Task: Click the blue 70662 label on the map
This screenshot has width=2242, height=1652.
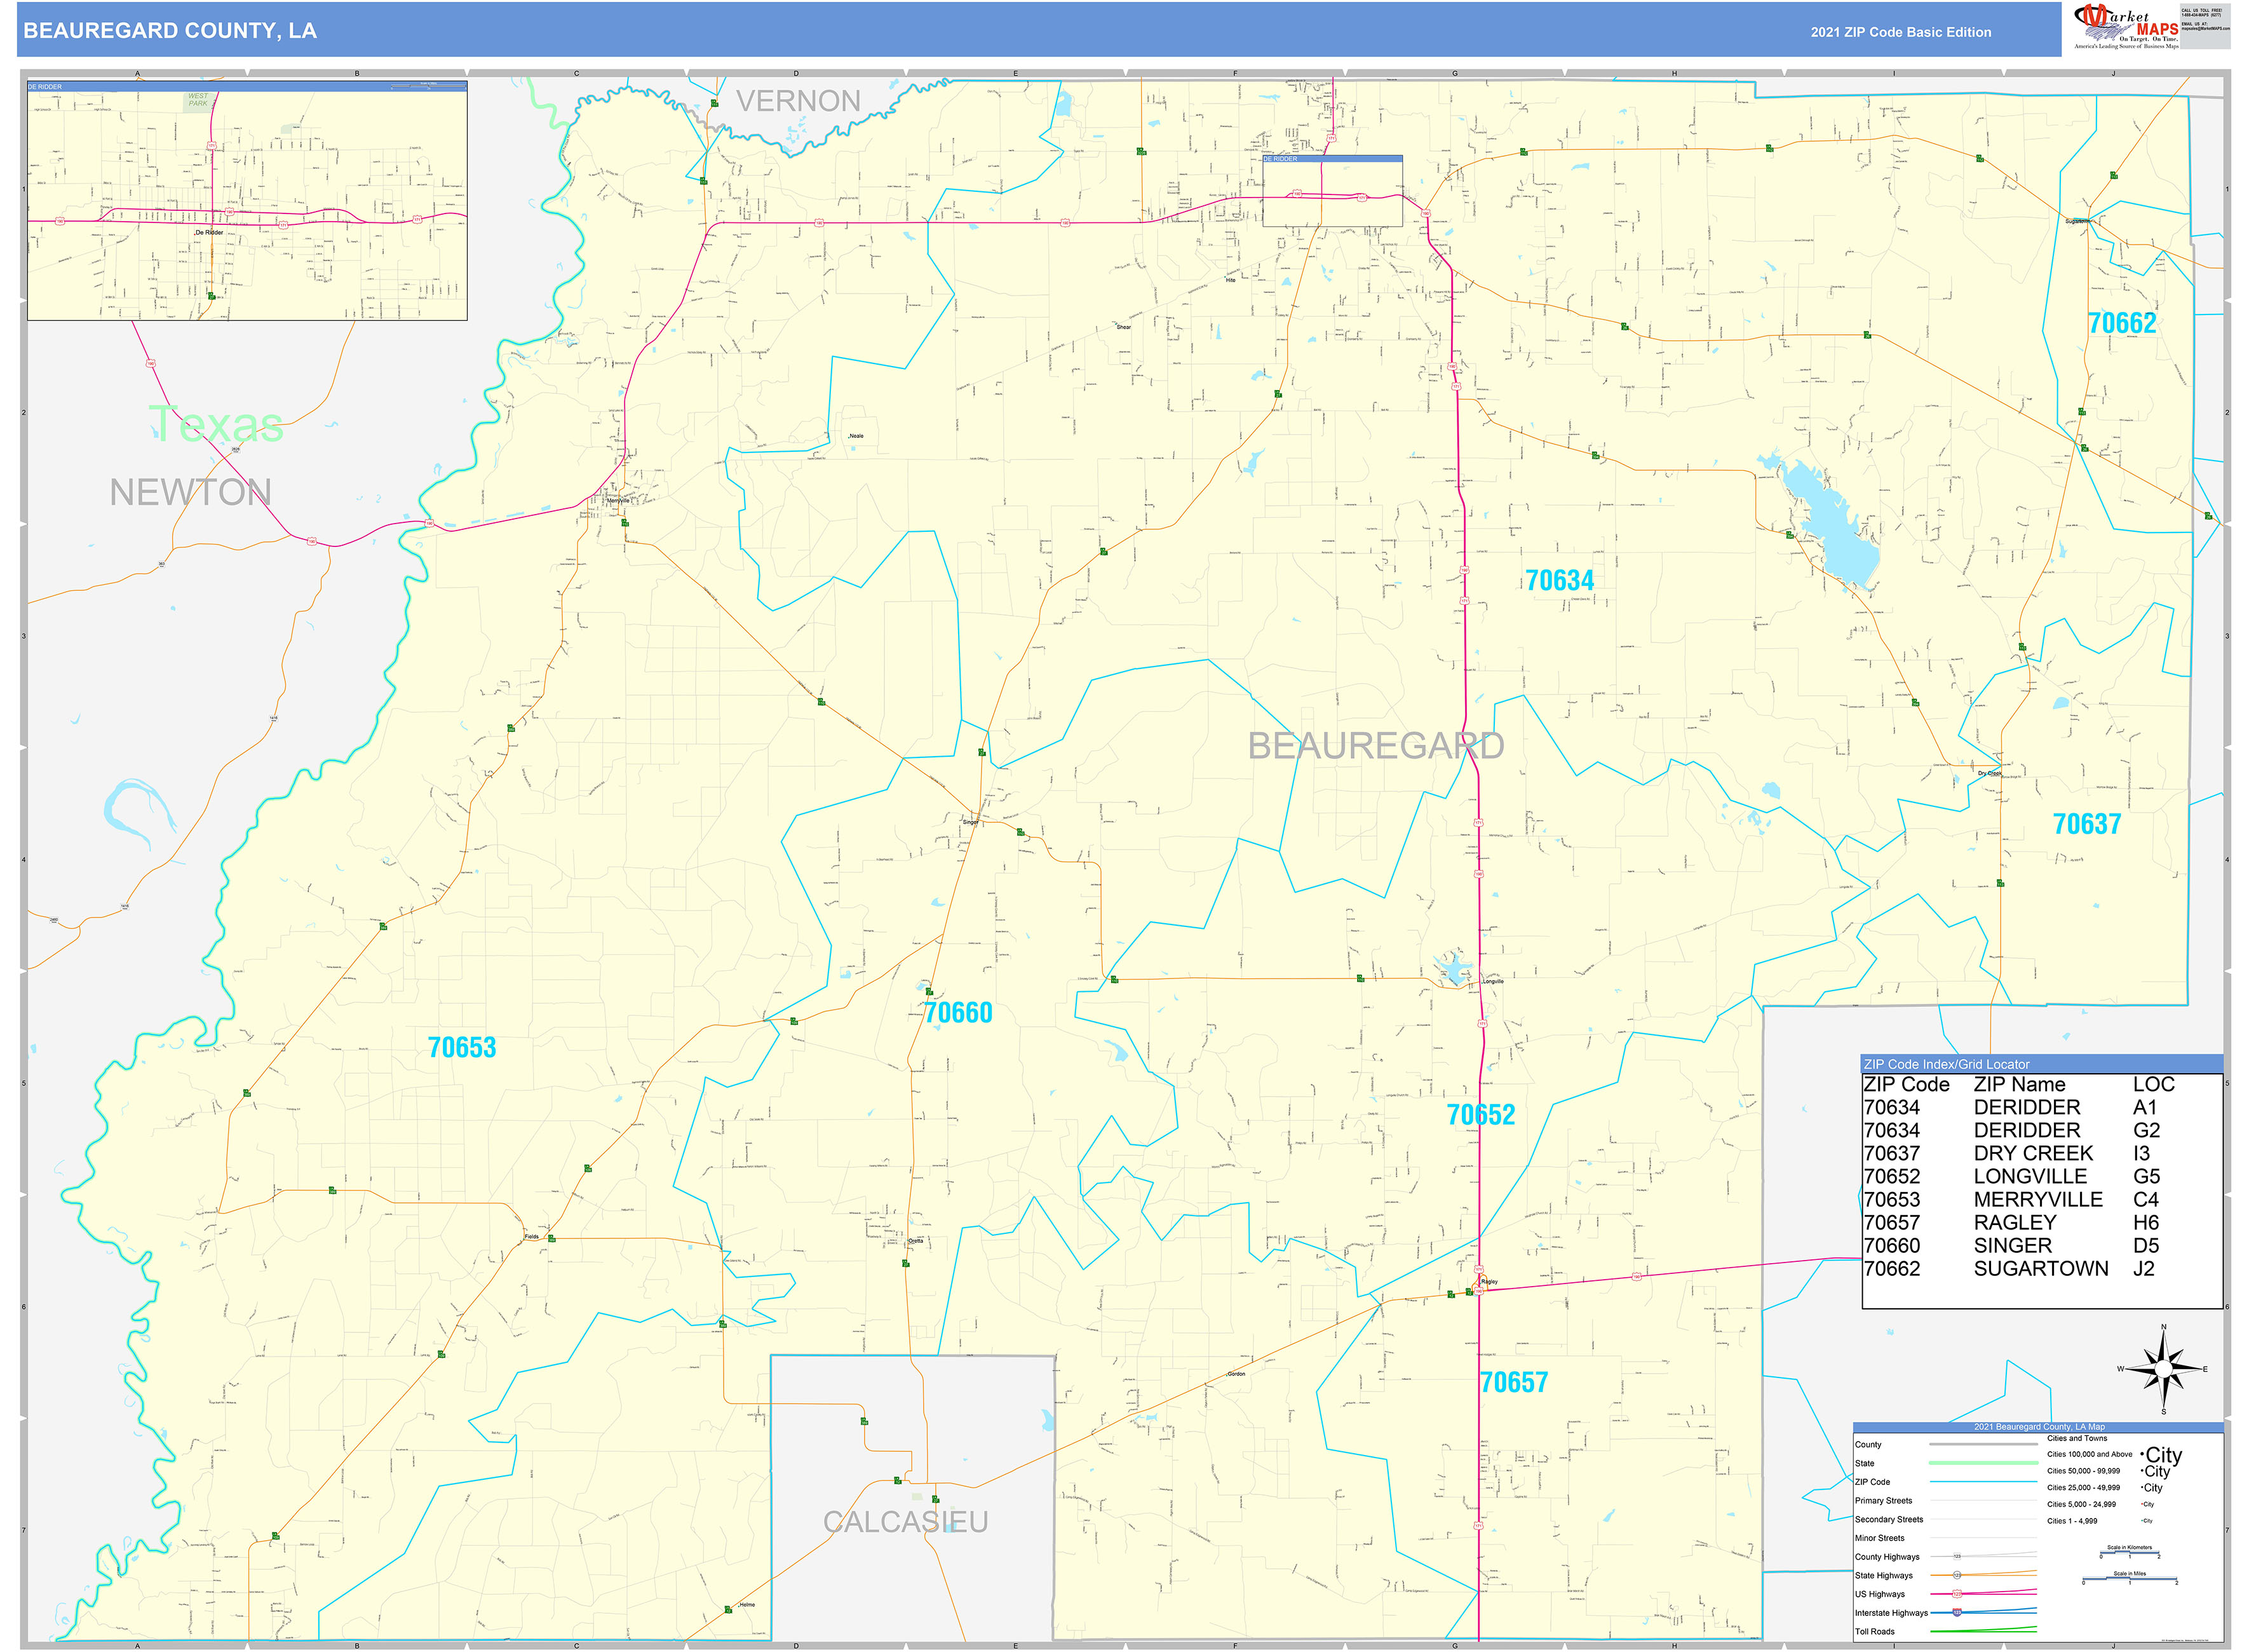Action: pyautogui.click(x=2122, y=323)
